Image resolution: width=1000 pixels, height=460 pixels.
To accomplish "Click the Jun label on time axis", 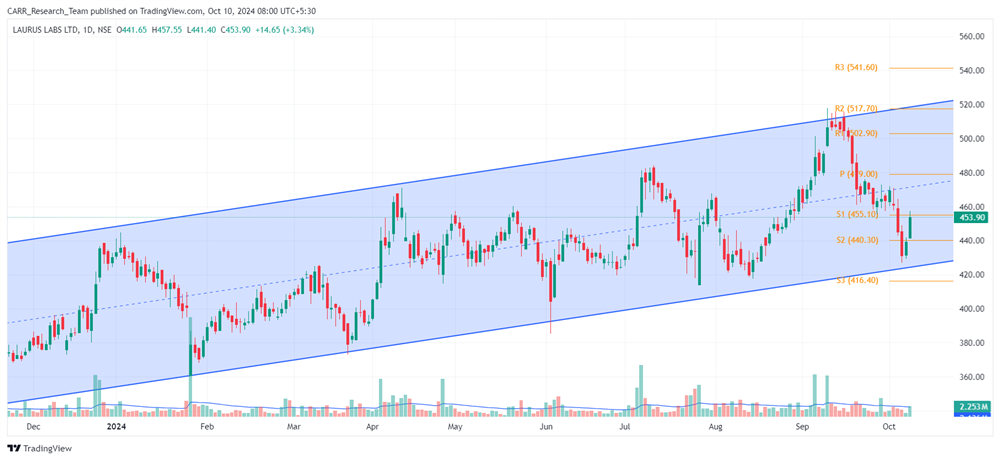I will click(x=546, y=426).
